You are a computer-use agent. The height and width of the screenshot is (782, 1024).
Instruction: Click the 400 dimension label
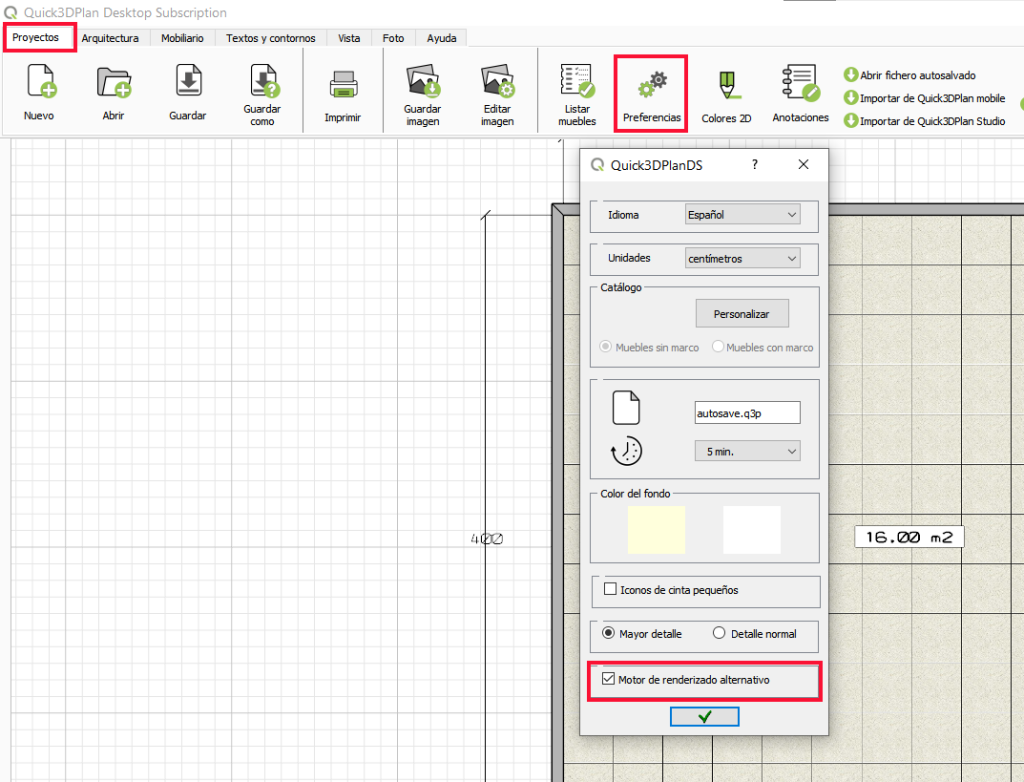click(487, 539)
